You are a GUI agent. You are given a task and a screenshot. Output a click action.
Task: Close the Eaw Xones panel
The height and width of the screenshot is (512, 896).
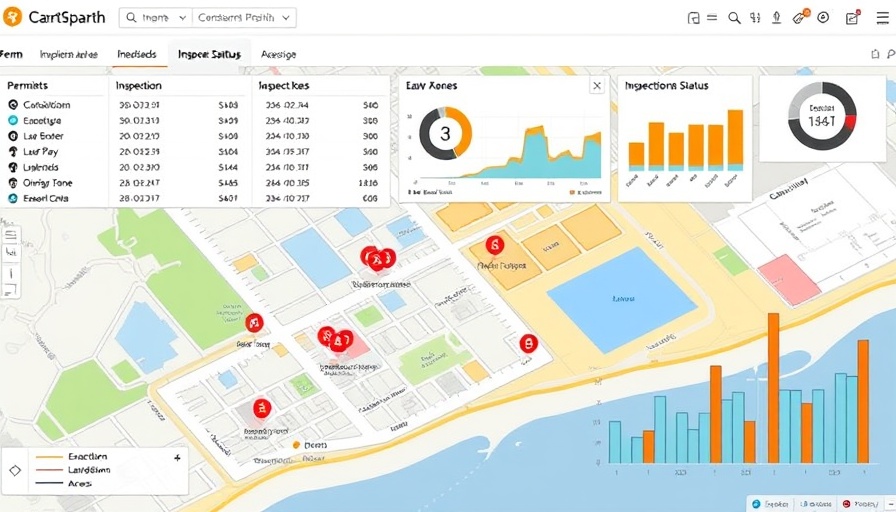pos(597,86)
